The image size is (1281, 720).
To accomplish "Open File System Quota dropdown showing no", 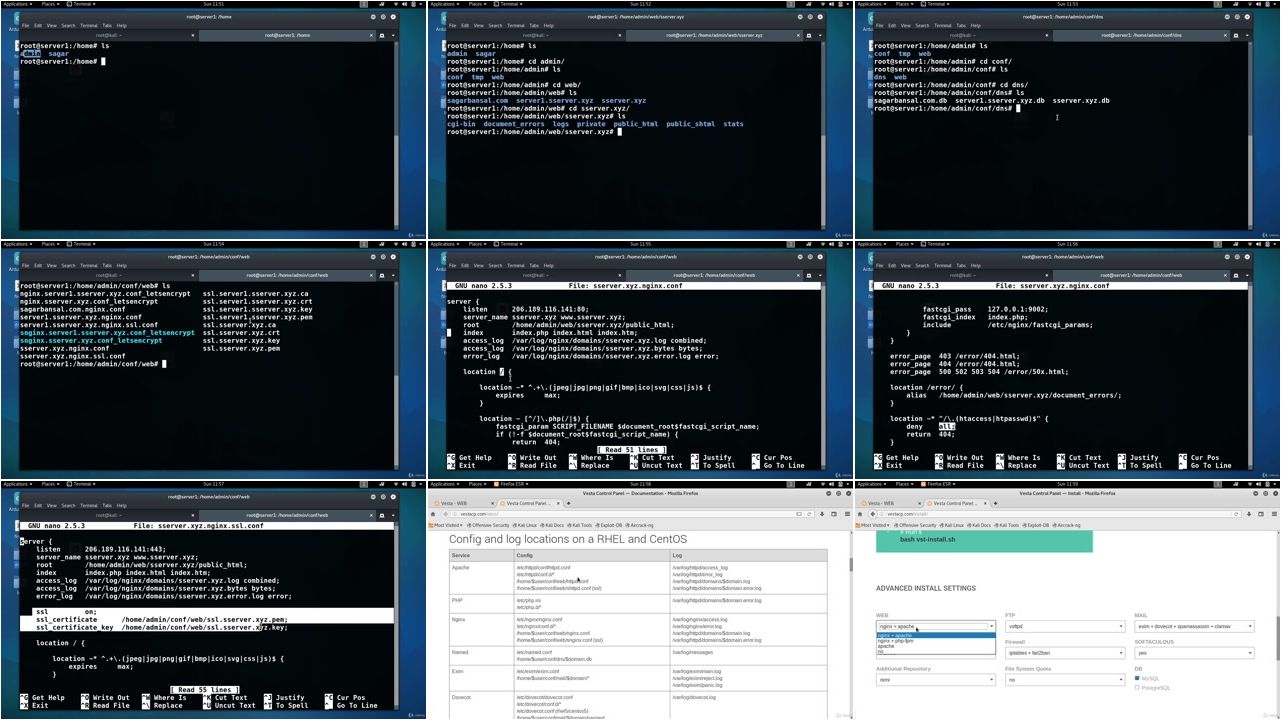I will (1065, 680).
